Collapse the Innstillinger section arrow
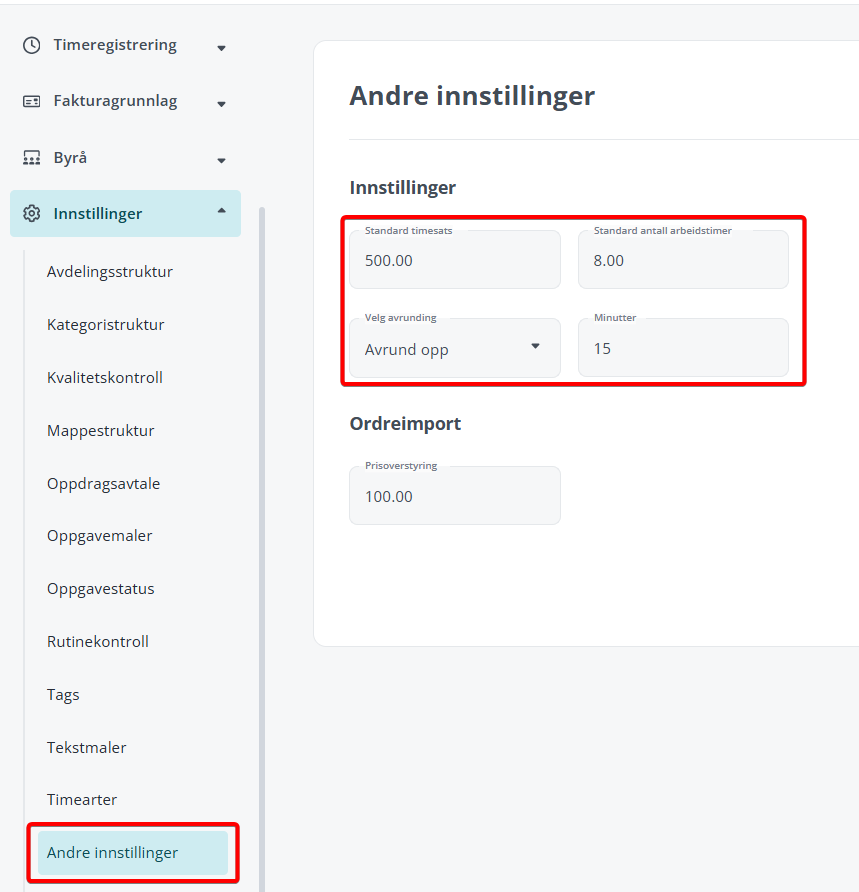The width and height of the screenshot is (859, 892). tap(222, 211)
